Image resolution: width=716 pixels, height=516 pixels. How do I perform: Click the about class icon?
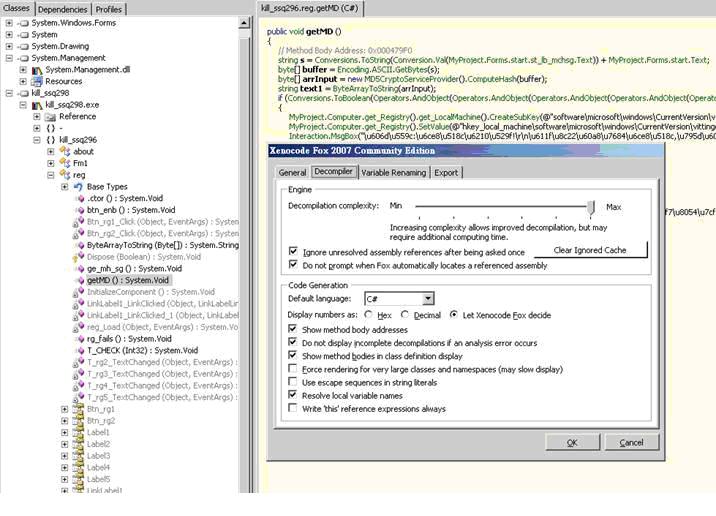(x=65, y=152)
